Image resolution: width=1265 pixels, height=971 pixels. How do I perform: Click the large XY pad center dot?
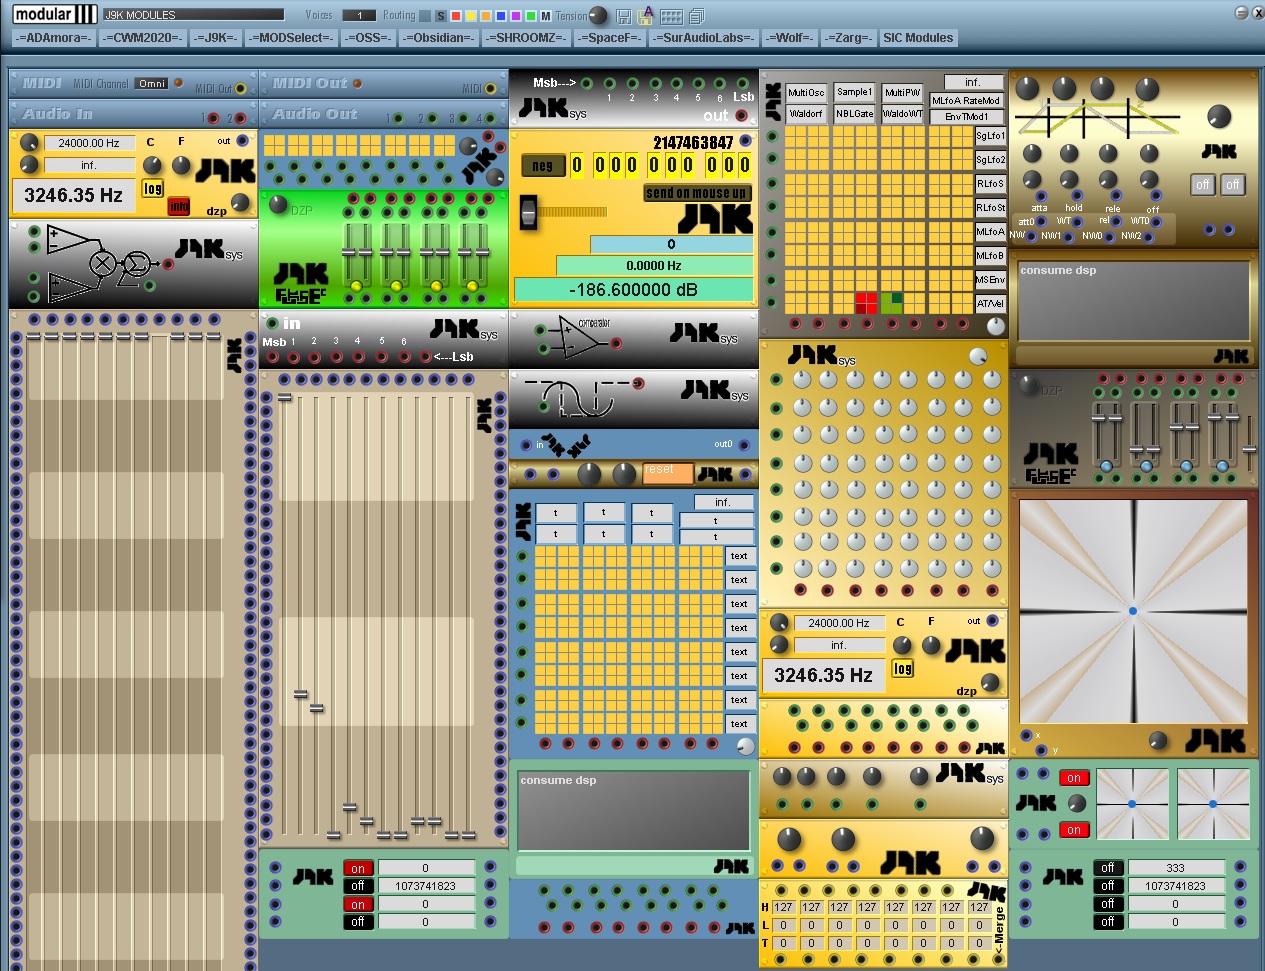point(1133,611)
